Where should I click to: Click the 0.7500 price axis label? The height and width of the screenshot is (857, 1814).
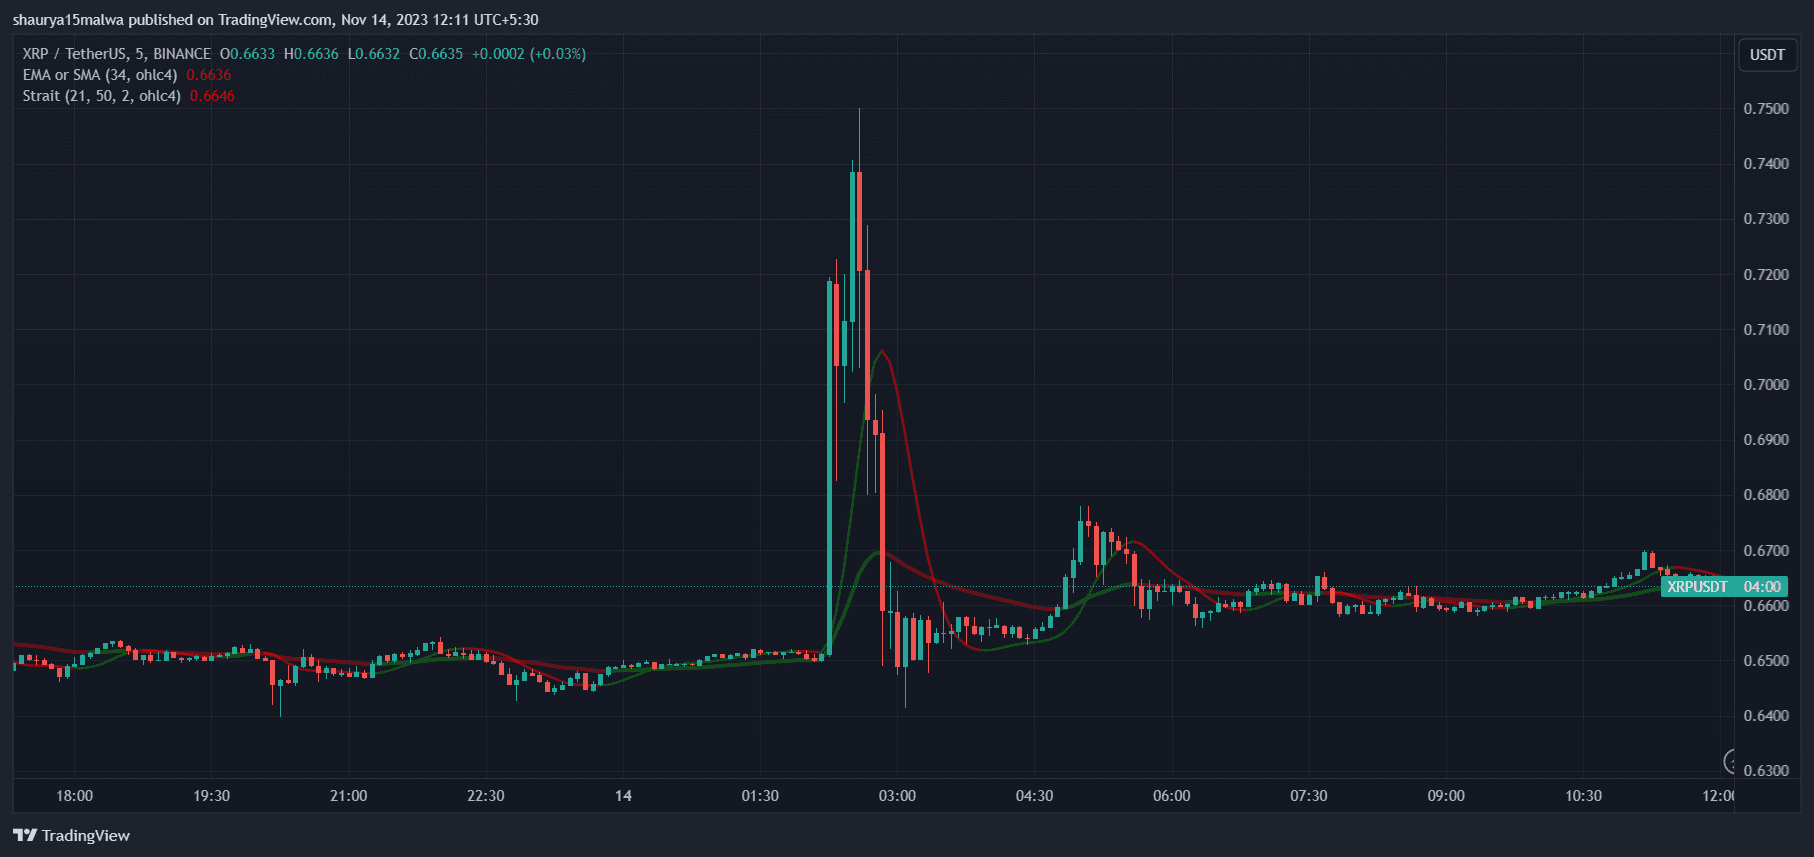click(x=1766, y=109)
